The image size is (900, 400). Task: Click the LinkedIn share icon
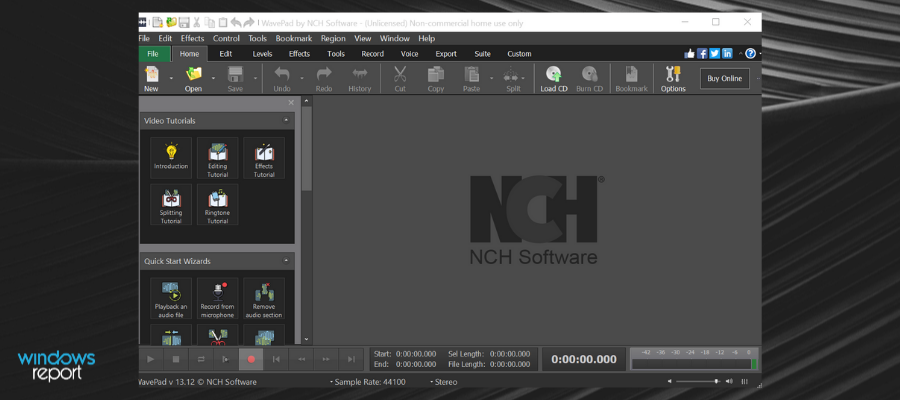727,53
